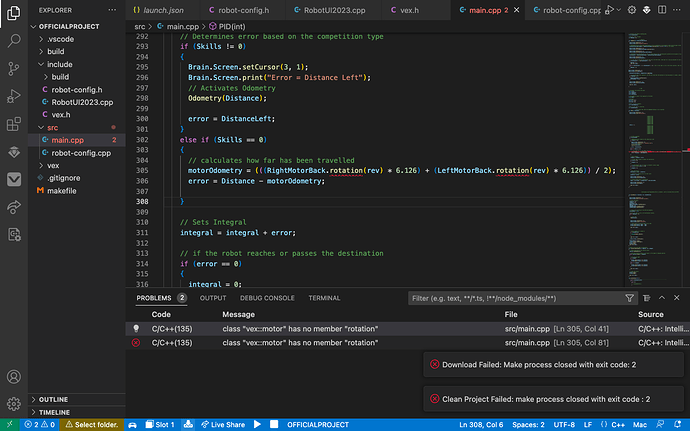Choose Slot 1 in status bar
This screenshot has height=431, width=690.
pos(160,425)
